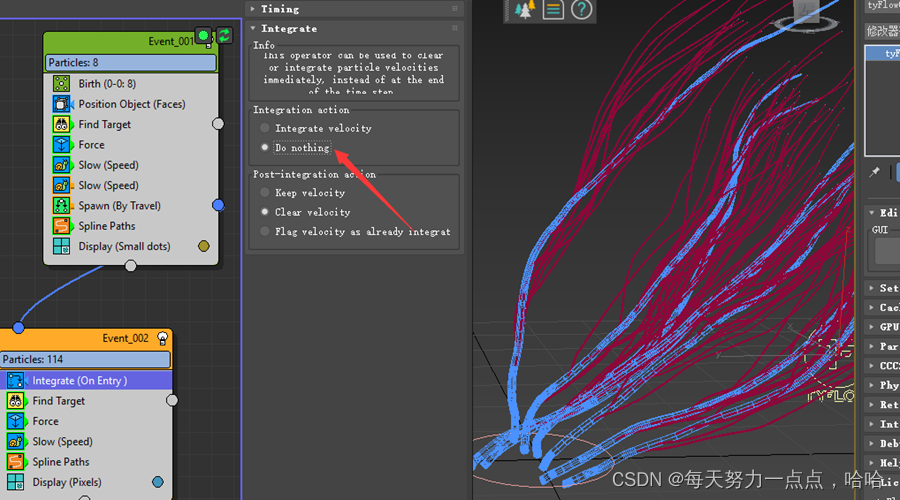Click the blue Display (Pixels) color swatch
This screenshot has height=500, width=900.
(x=158, y=482)
